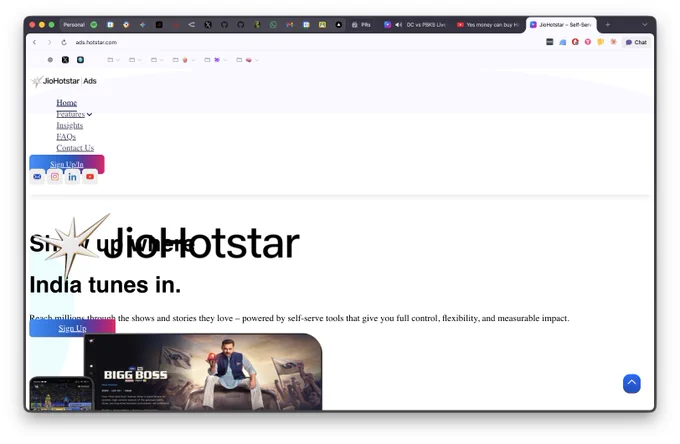Expand the popcorn bookmark folder

(x=184, y=60)
